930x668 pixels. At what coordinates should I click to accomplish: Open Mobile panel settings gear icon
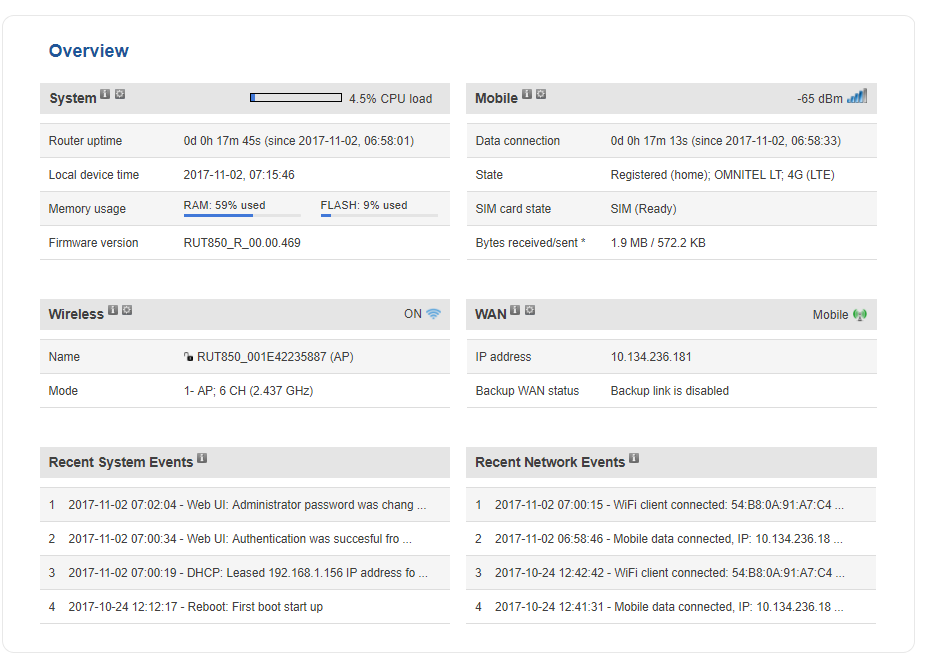point(541,95)
